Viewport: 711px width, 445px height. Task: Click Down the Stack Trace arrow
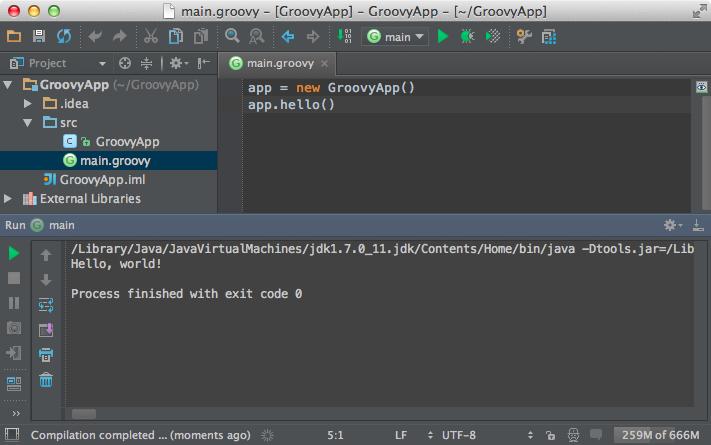46,280
